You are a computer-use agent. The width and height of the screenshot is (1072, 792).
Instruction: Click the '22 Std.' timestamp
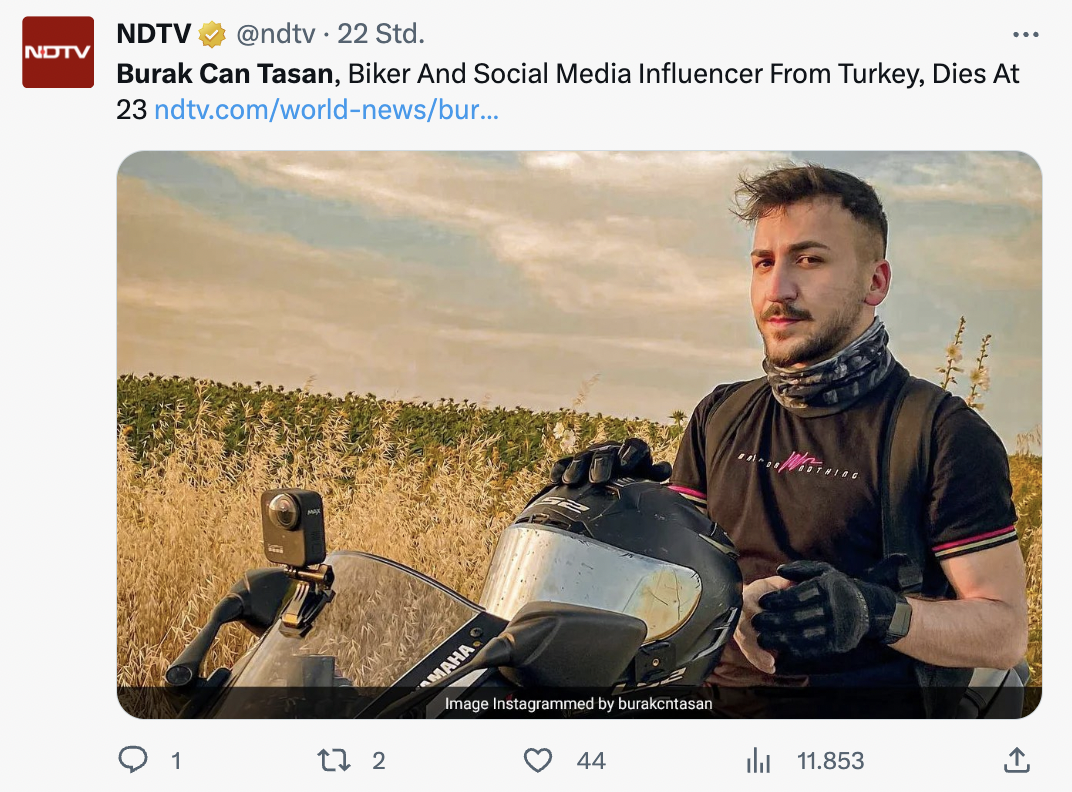381,34
